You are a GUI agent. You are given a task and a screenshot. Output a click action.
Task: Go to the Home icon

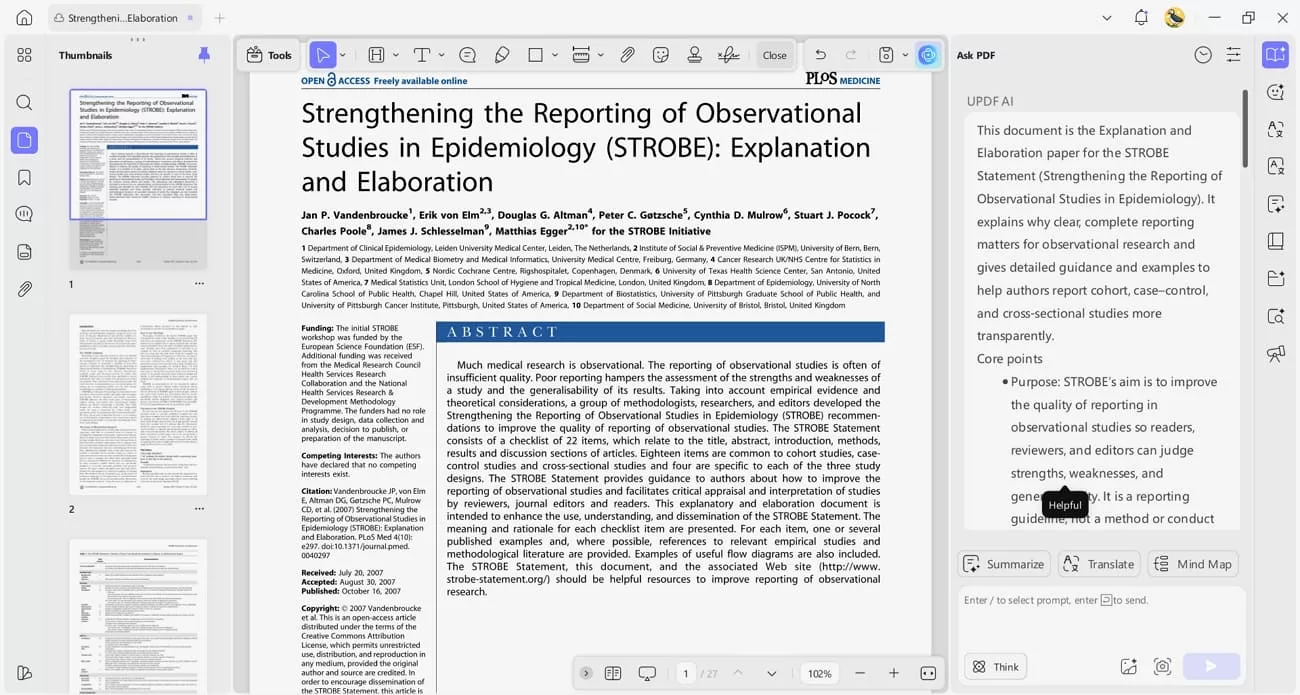[24, 18]
